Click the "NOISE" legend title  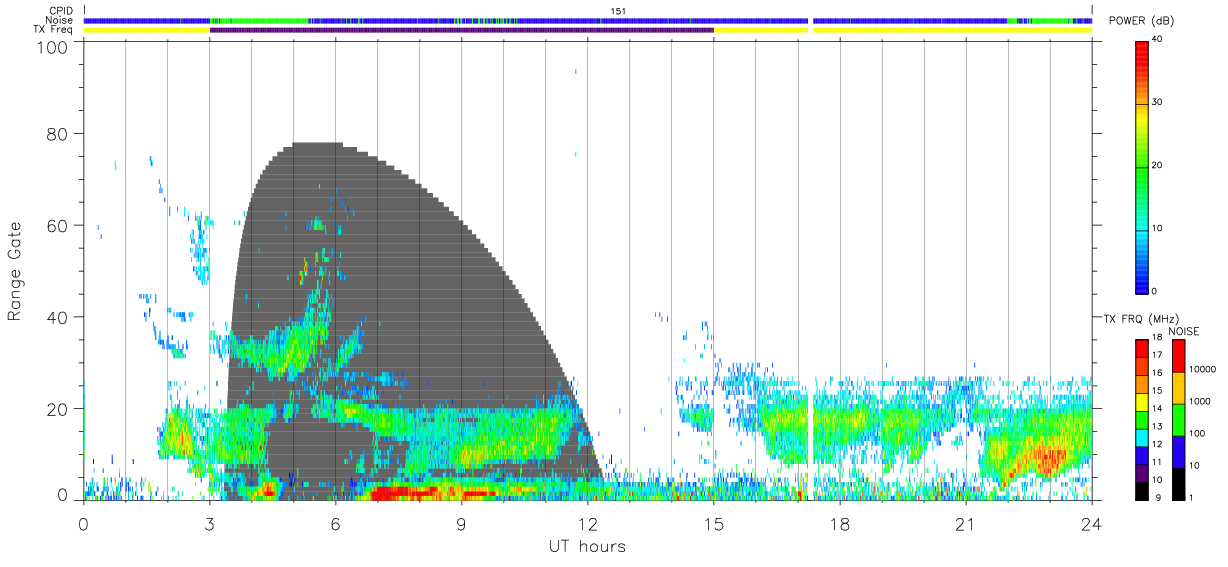tap(1183, 331)
